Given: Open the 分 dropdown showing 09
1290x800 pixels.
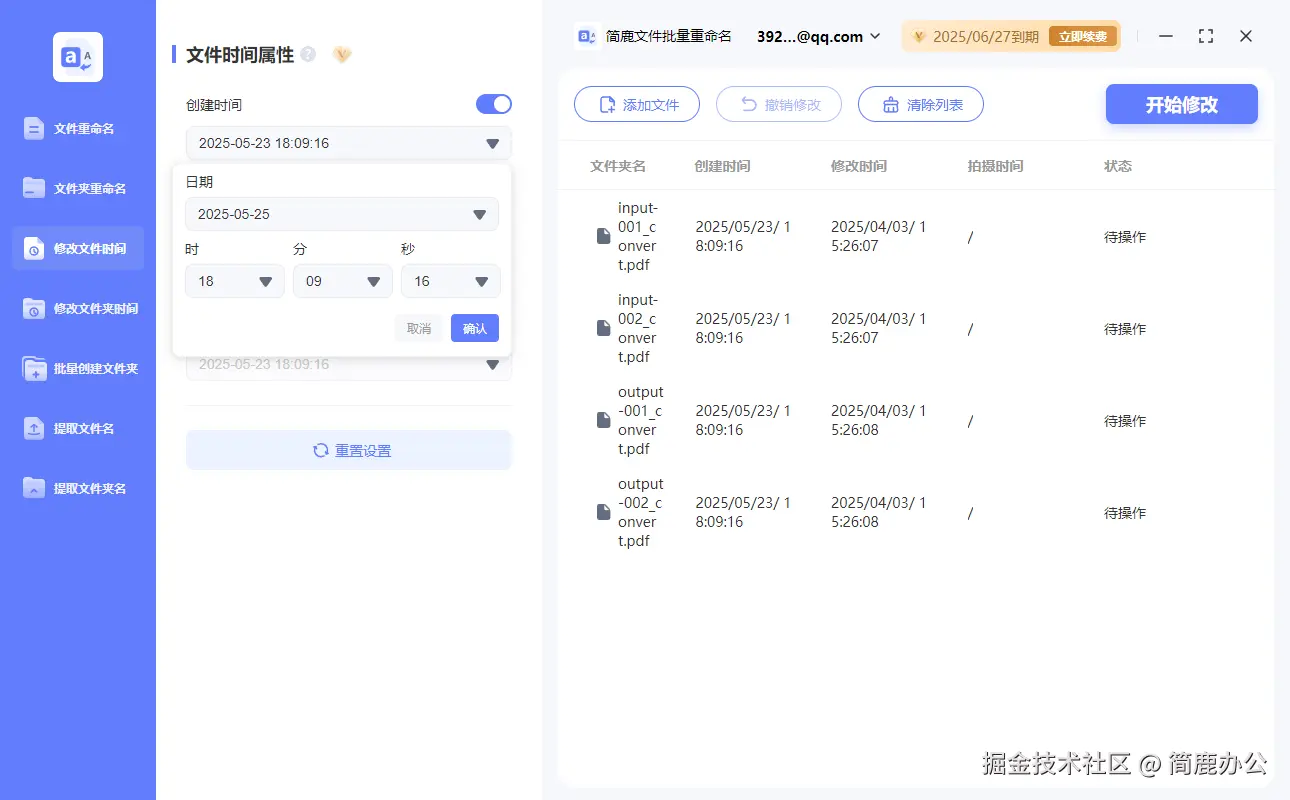Looking at the screenshot, I should click(x=343, y=281).
